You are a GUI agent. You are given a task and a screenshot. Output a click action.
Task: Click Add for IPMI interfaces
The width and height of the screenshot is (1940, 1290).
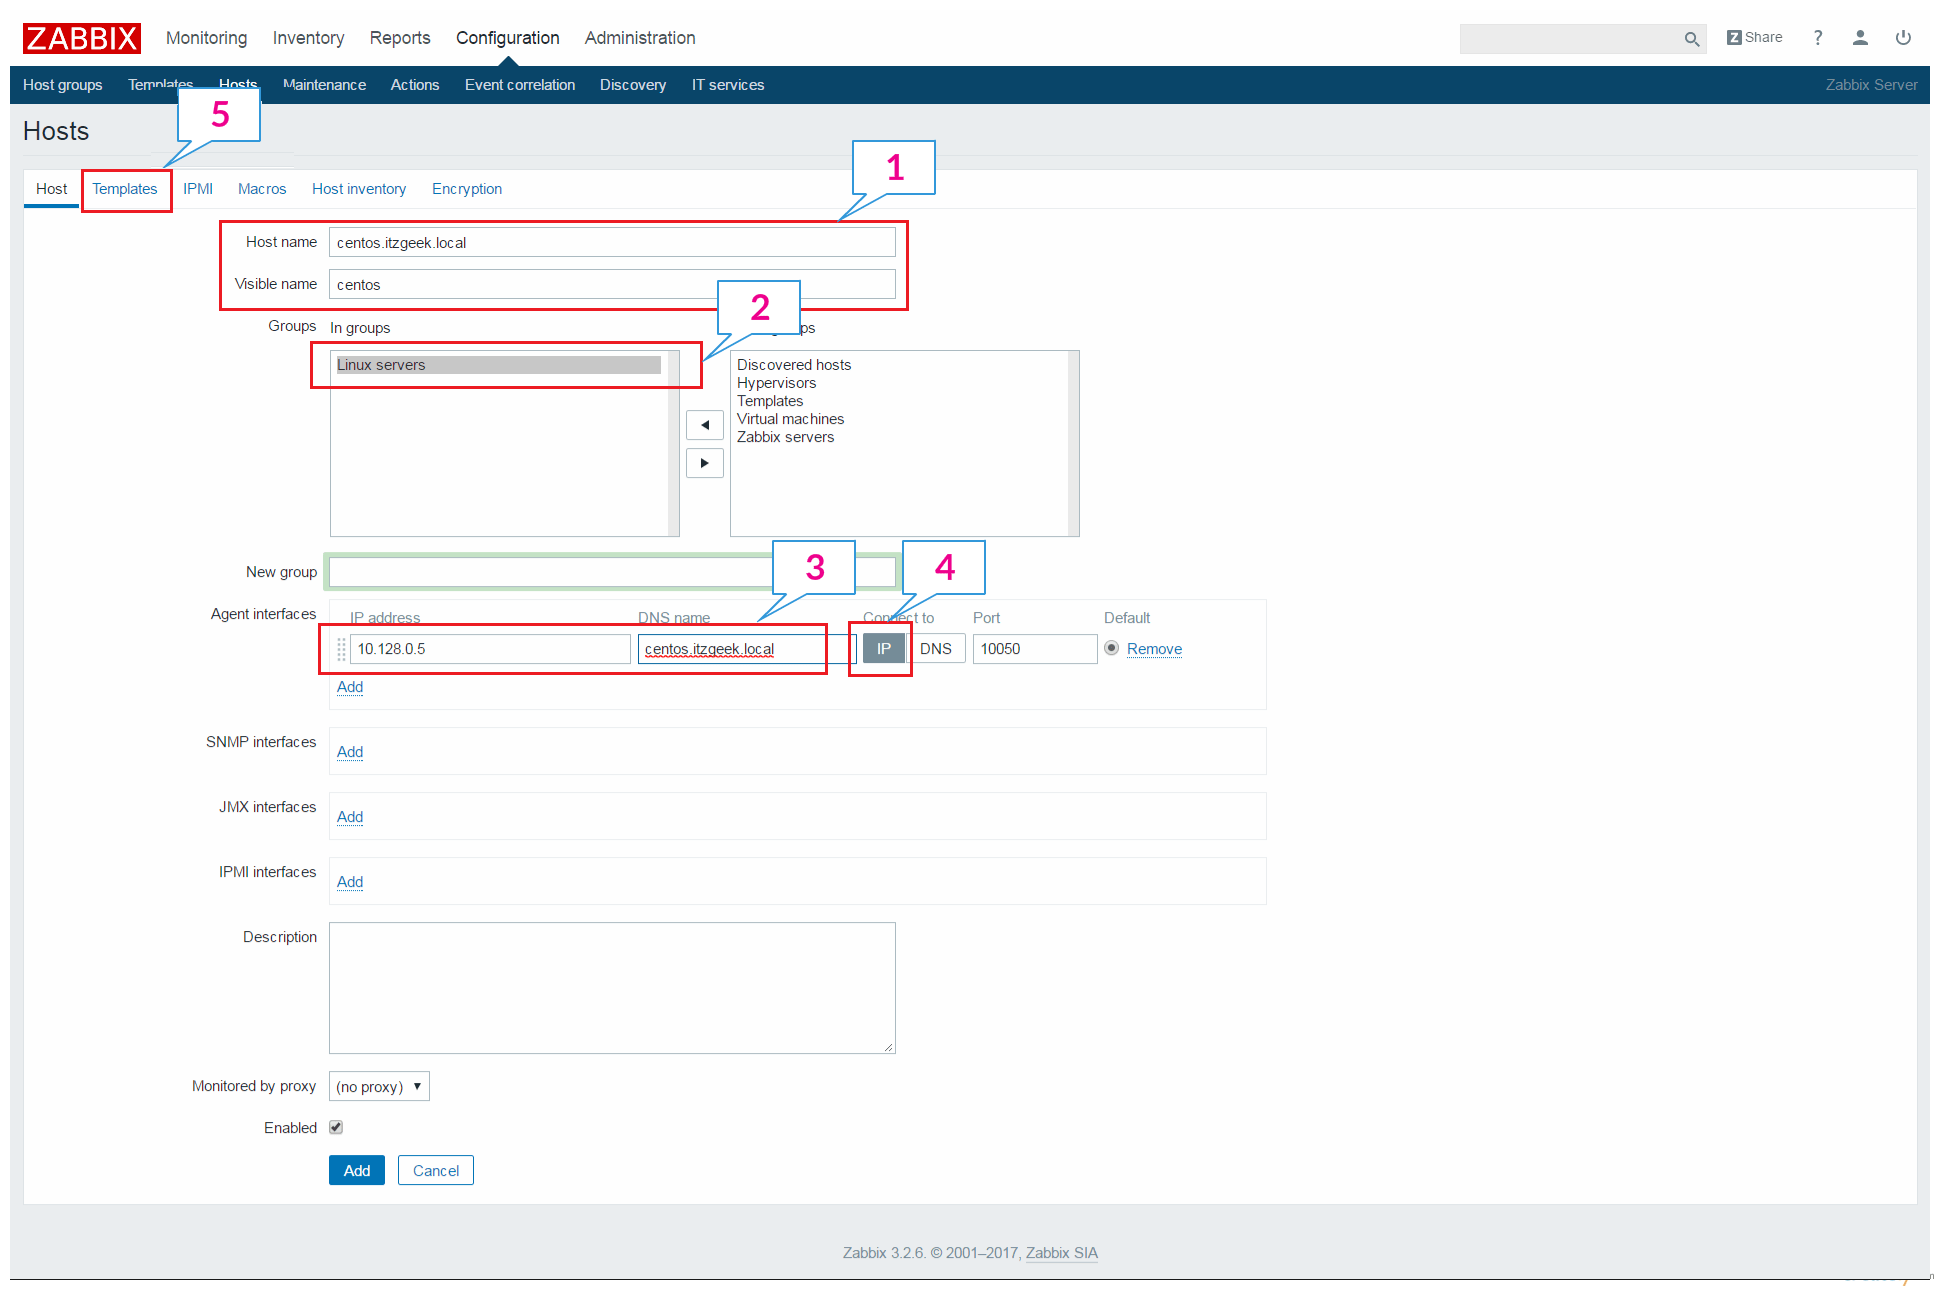350,882
